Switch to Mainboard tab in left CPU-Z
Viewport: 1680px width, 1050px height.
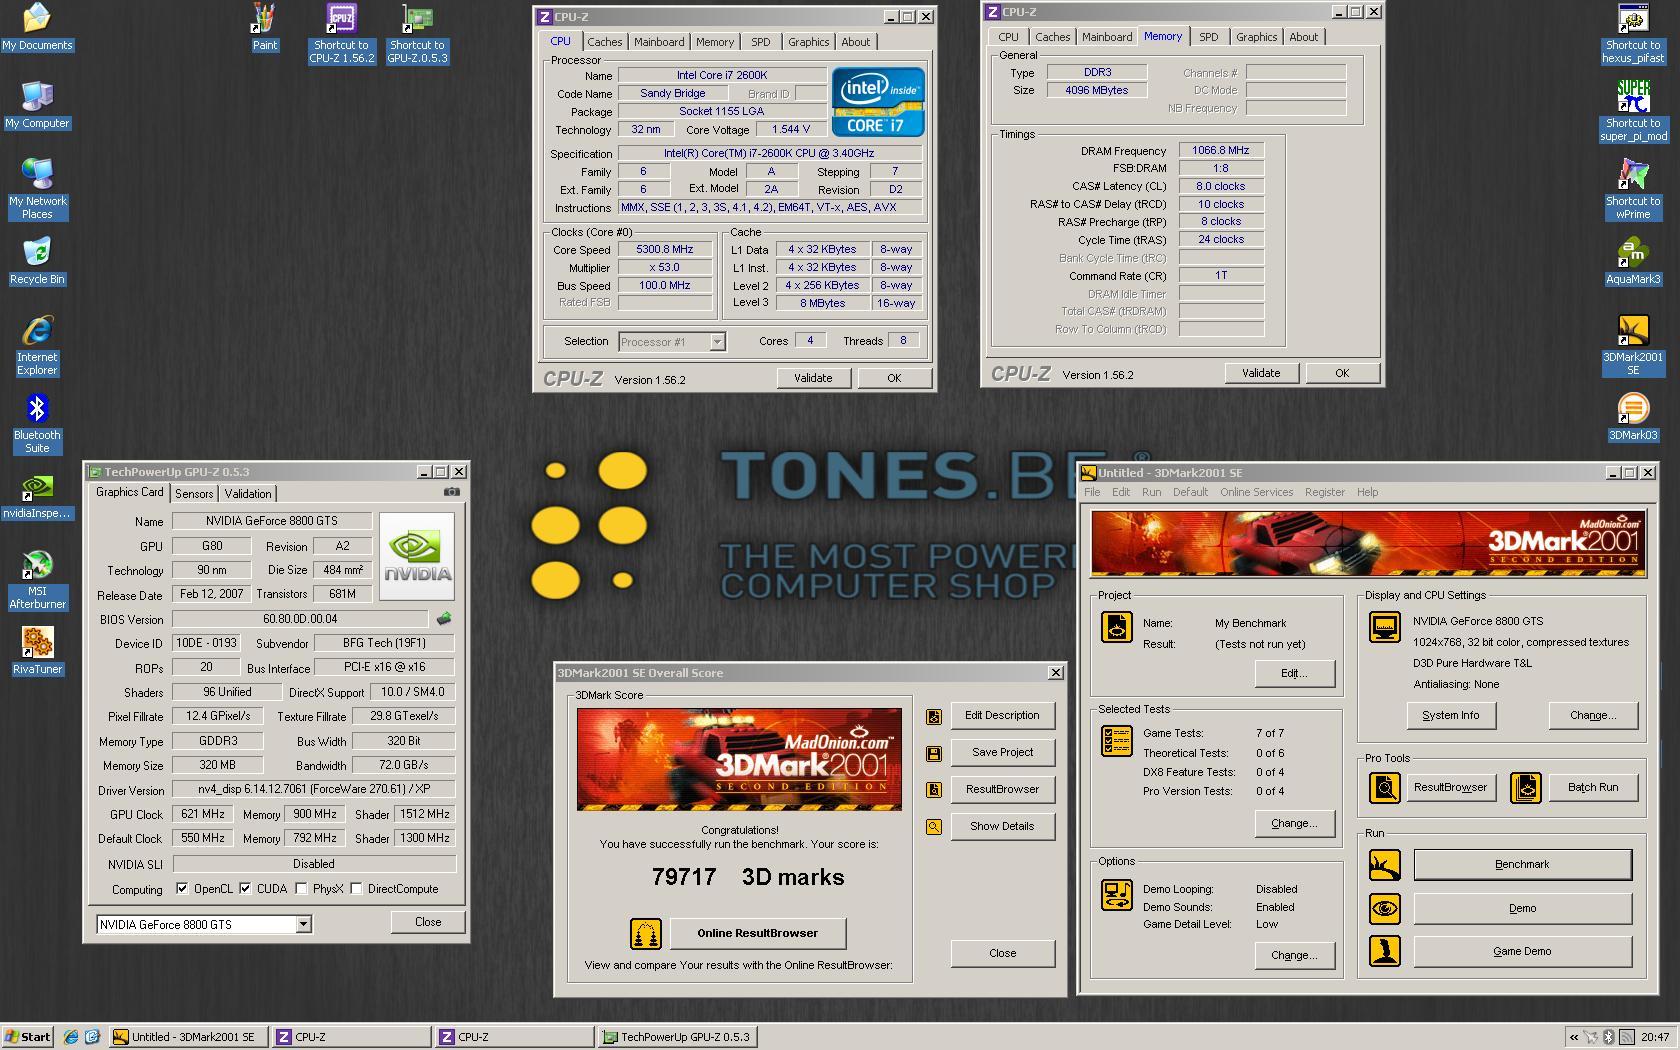(x=659, y=42)
